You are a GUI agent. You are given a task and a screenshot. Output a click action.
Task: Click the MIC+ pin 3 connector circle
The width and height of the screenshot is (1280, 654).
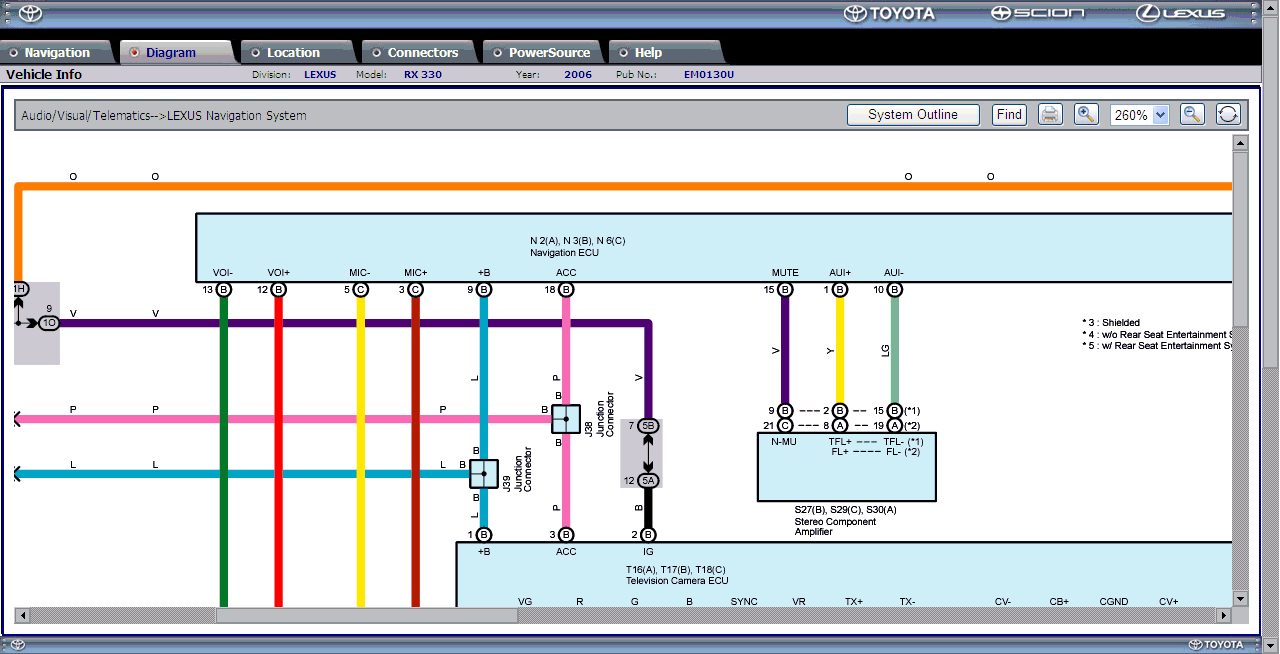click(x=416, y=290)
